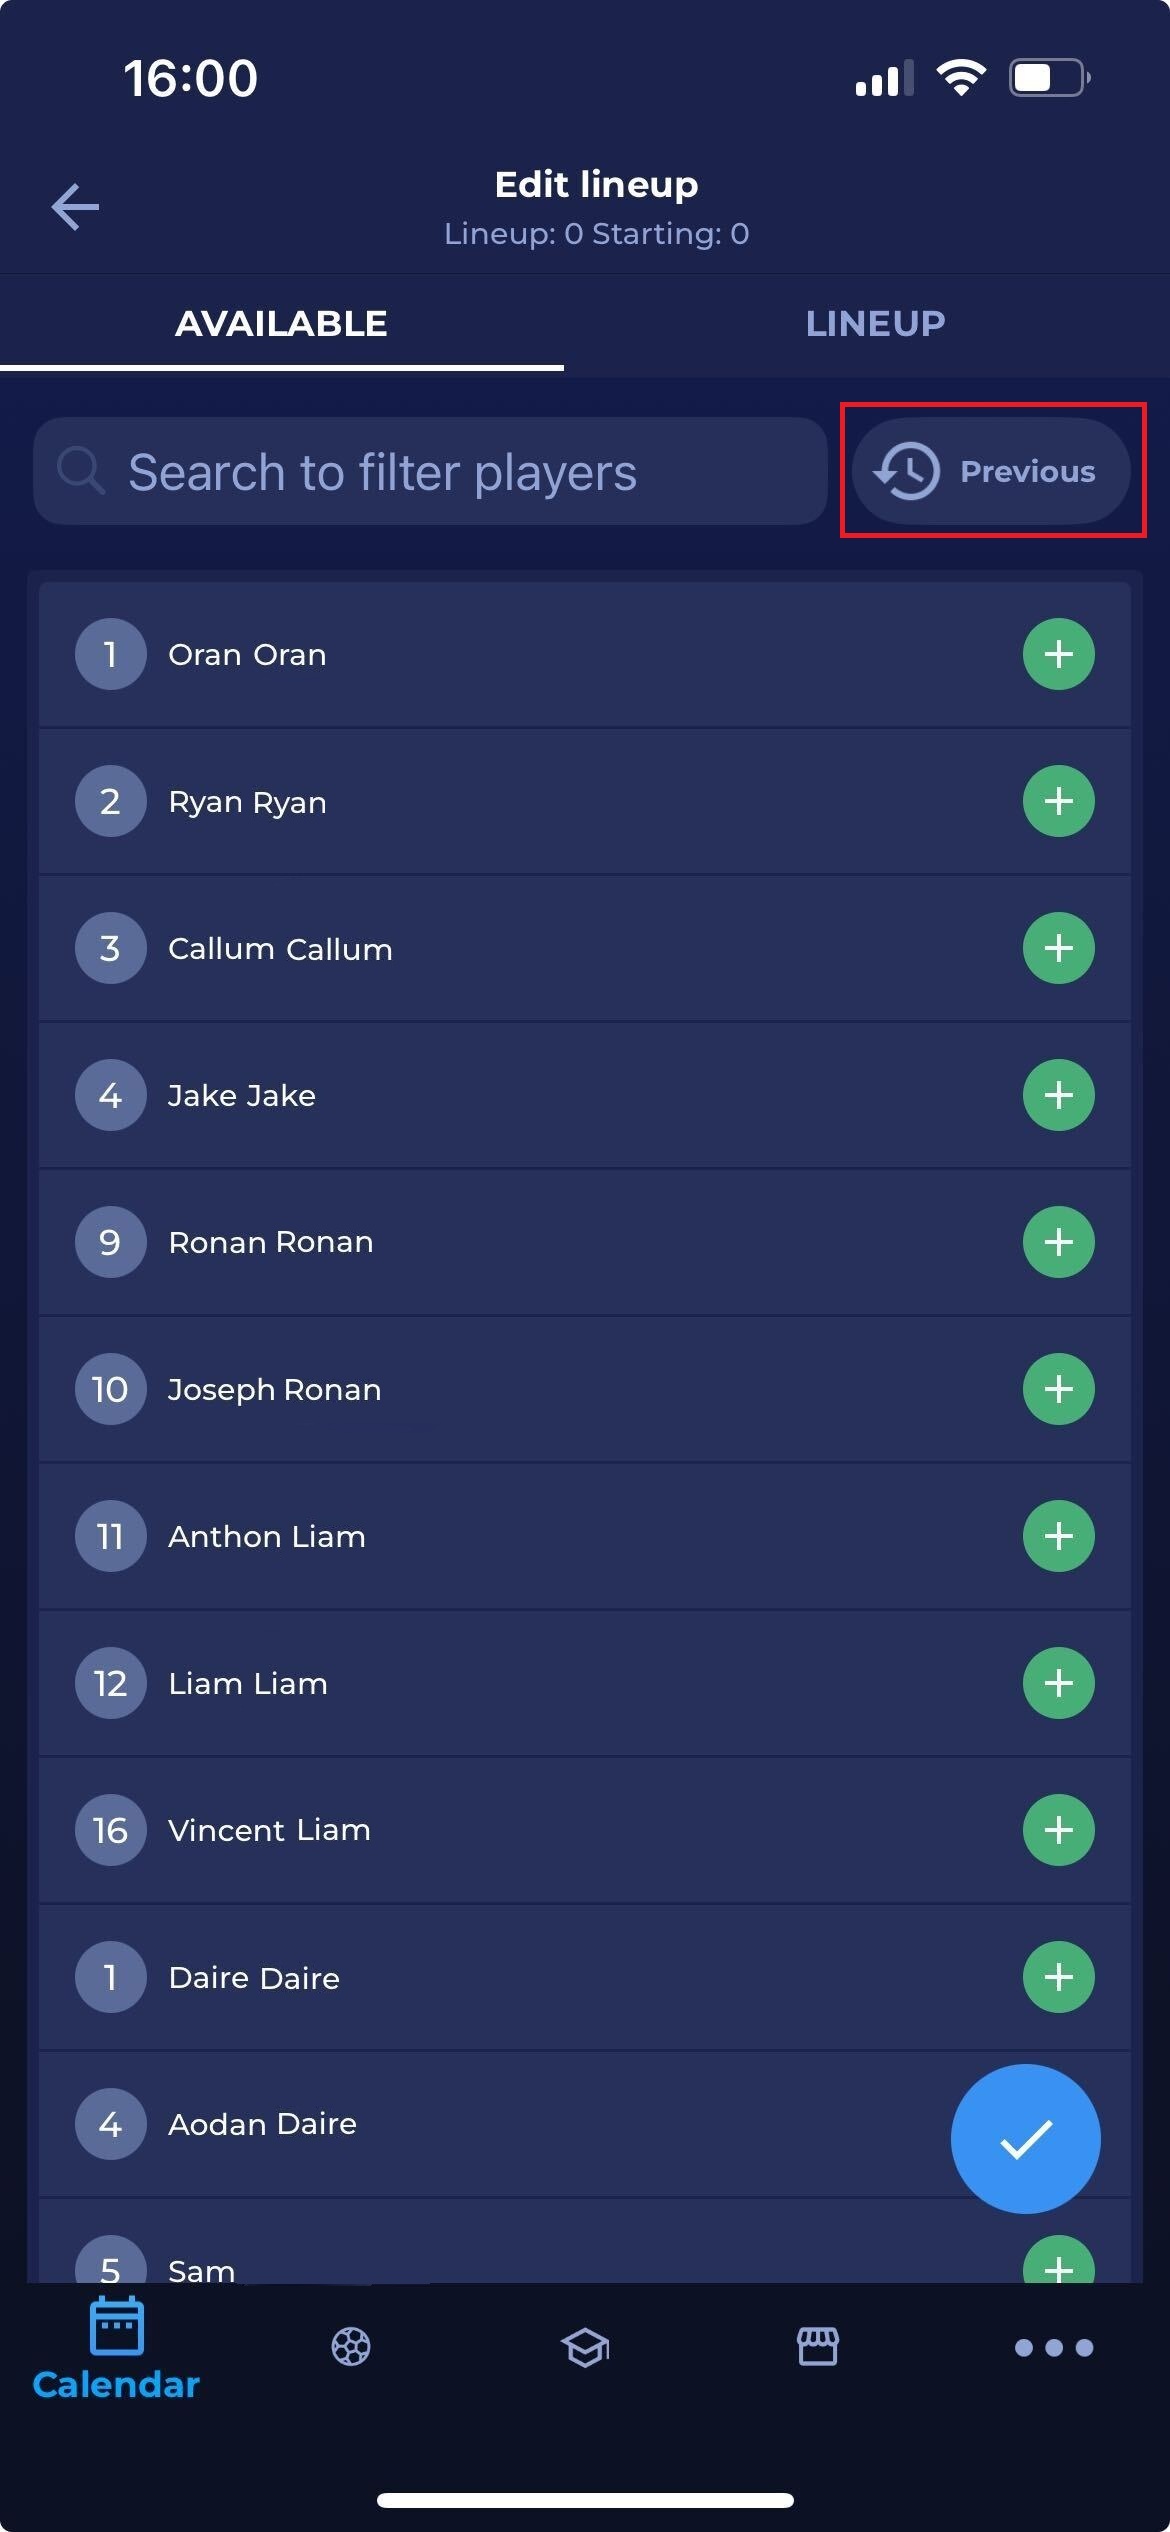Open the Calendar tab in bottom bar
1170x2532 pixels.
[x=116, y=2349]
